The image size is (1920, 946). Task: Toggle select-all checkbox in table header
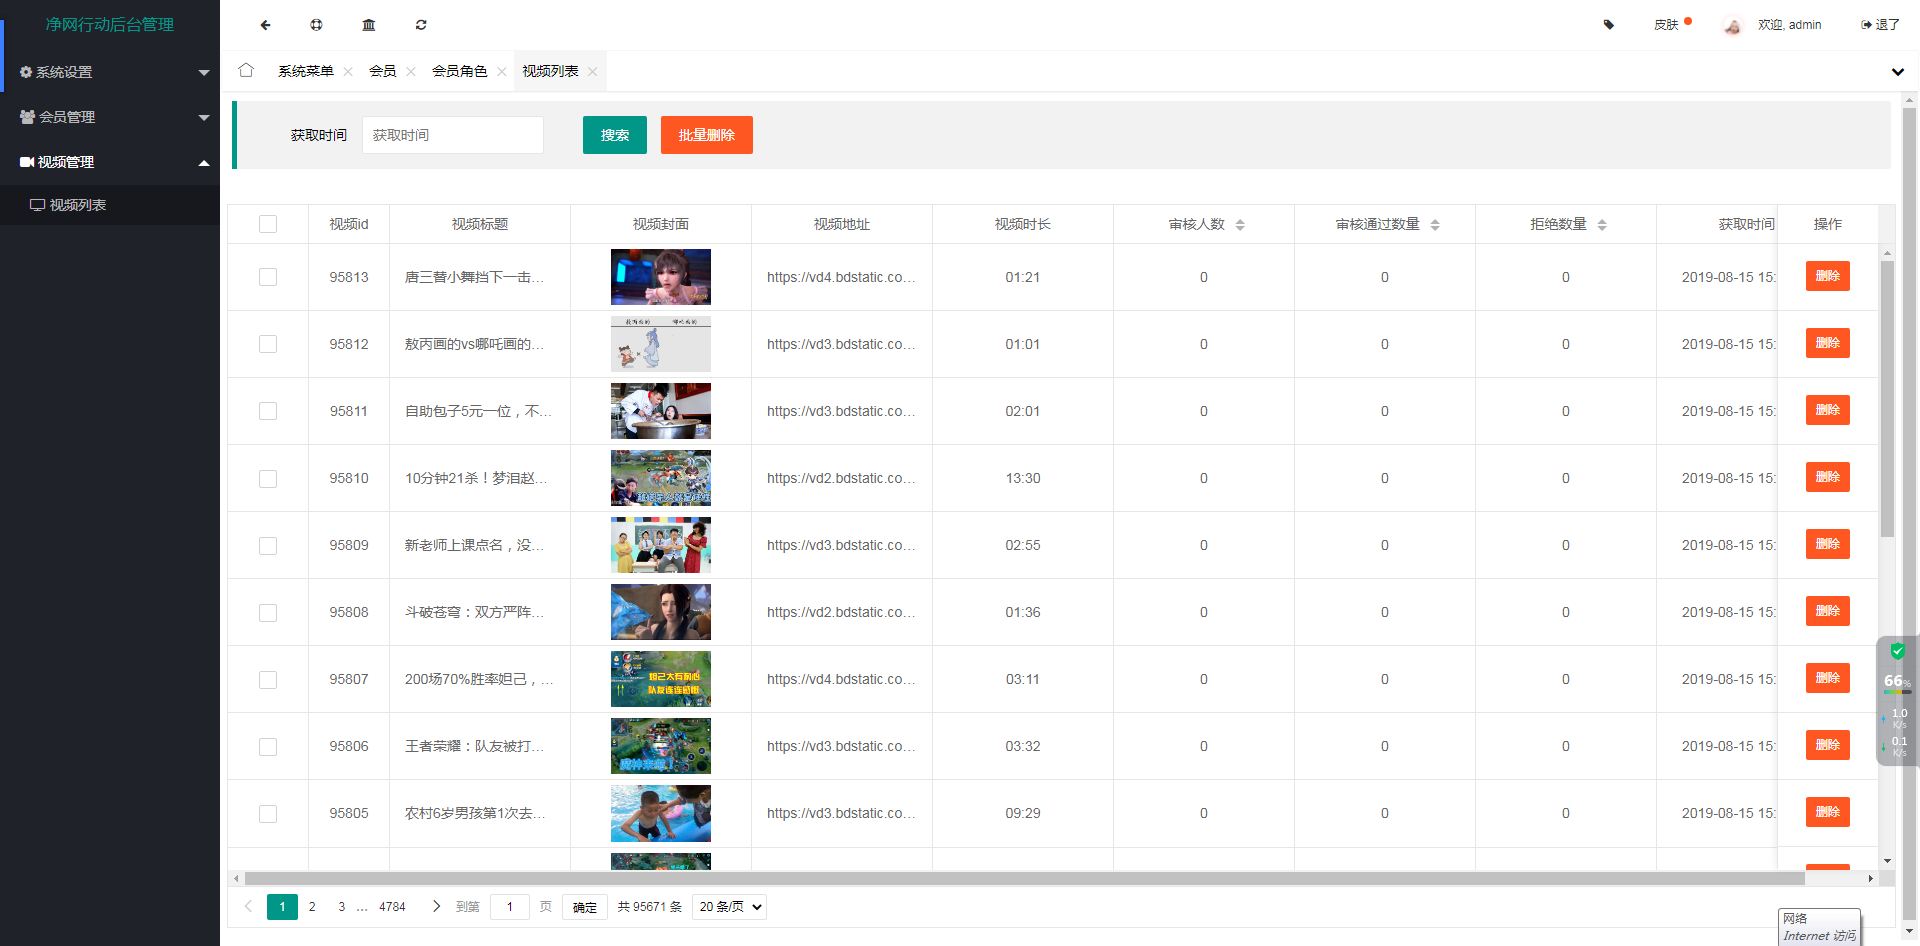(x=268, y=224)
